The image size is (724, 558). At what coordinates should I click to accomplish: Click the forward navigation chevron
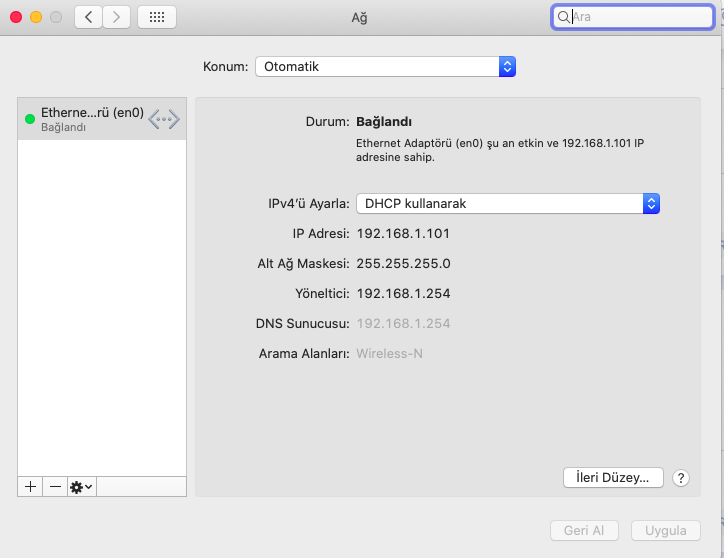[117, 17]
